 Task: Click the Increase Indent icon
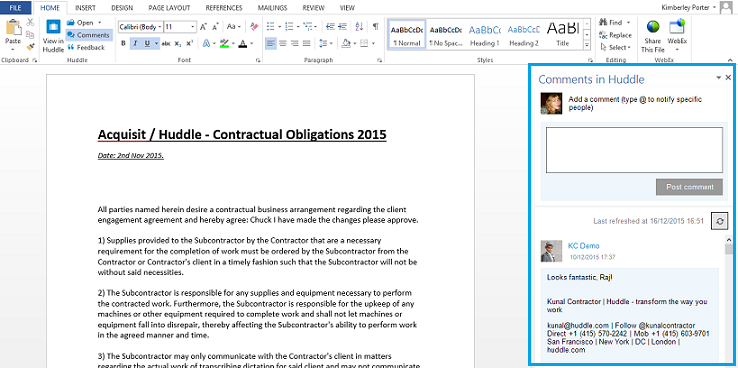coord(342,26)
